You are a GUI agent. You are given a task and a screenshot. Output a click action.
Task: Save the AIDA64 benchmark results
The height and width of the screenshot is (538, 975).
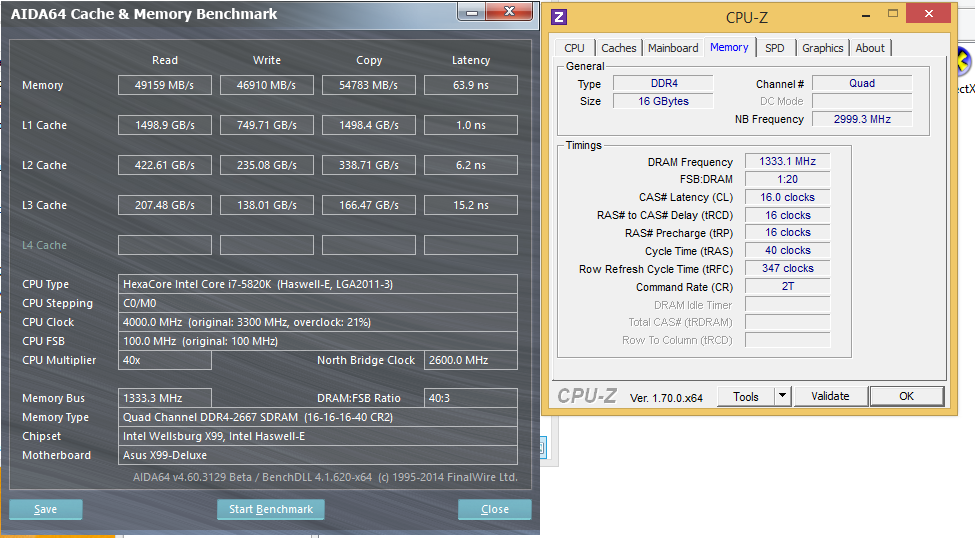(45, 509)
